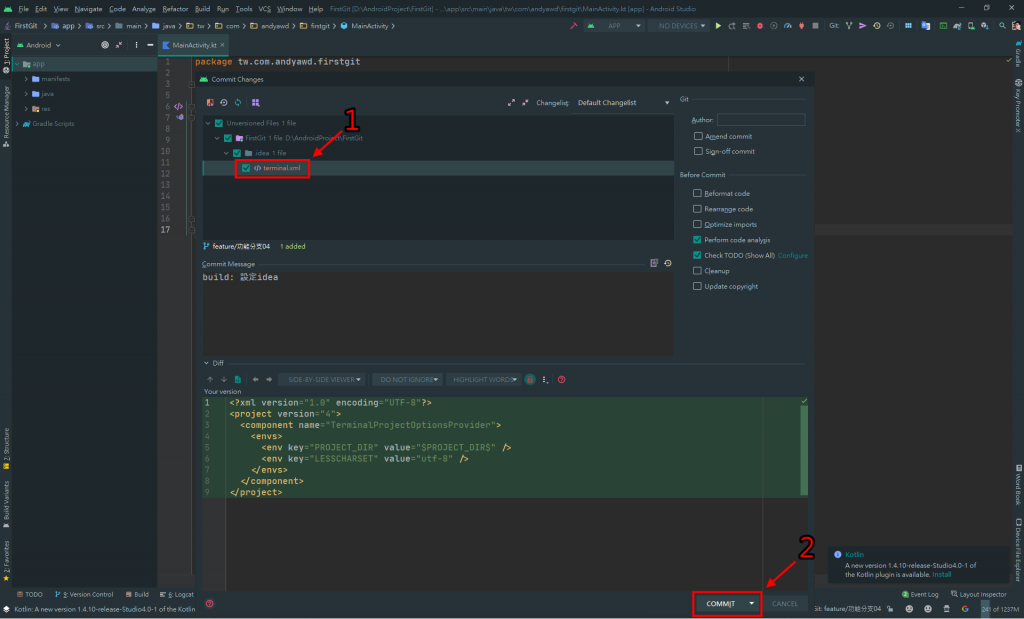Image resolution: width=1024 pixels, height=619 pixels.
Task: Click the diff lock scrolling icon
Action: (530, 379)
